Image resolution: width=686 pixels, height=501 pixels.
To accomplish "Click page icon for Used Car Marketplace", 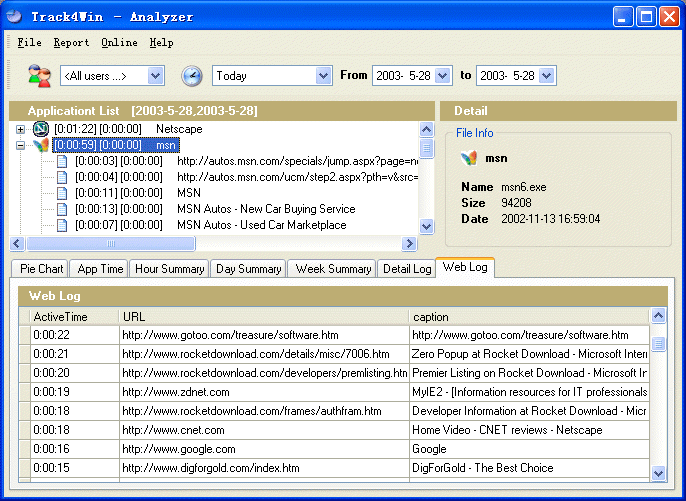I will [x=62, y=225].
